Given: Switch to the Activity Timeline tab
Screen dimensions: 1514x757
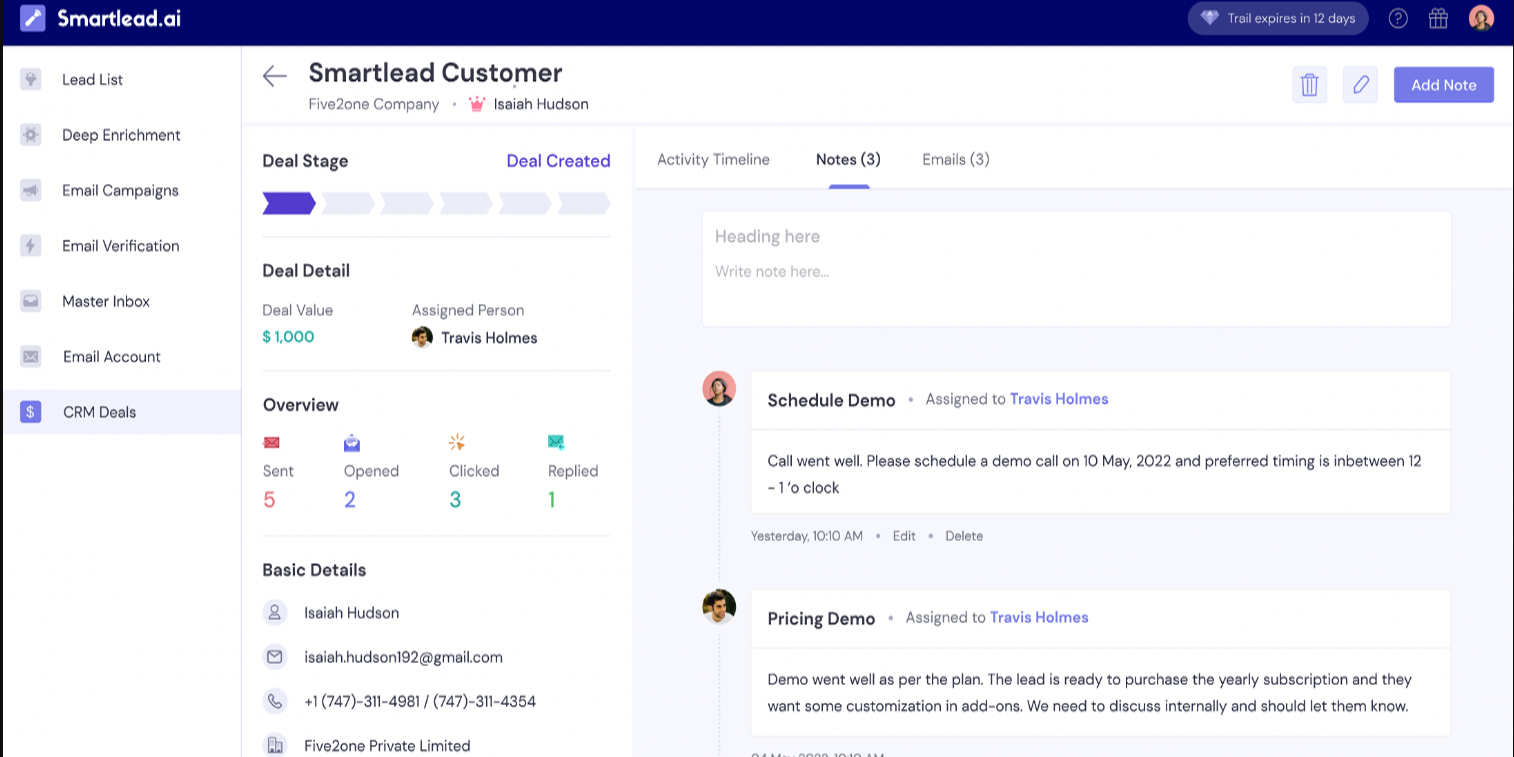Looking at the screenshot, I should tap(713, 159).
